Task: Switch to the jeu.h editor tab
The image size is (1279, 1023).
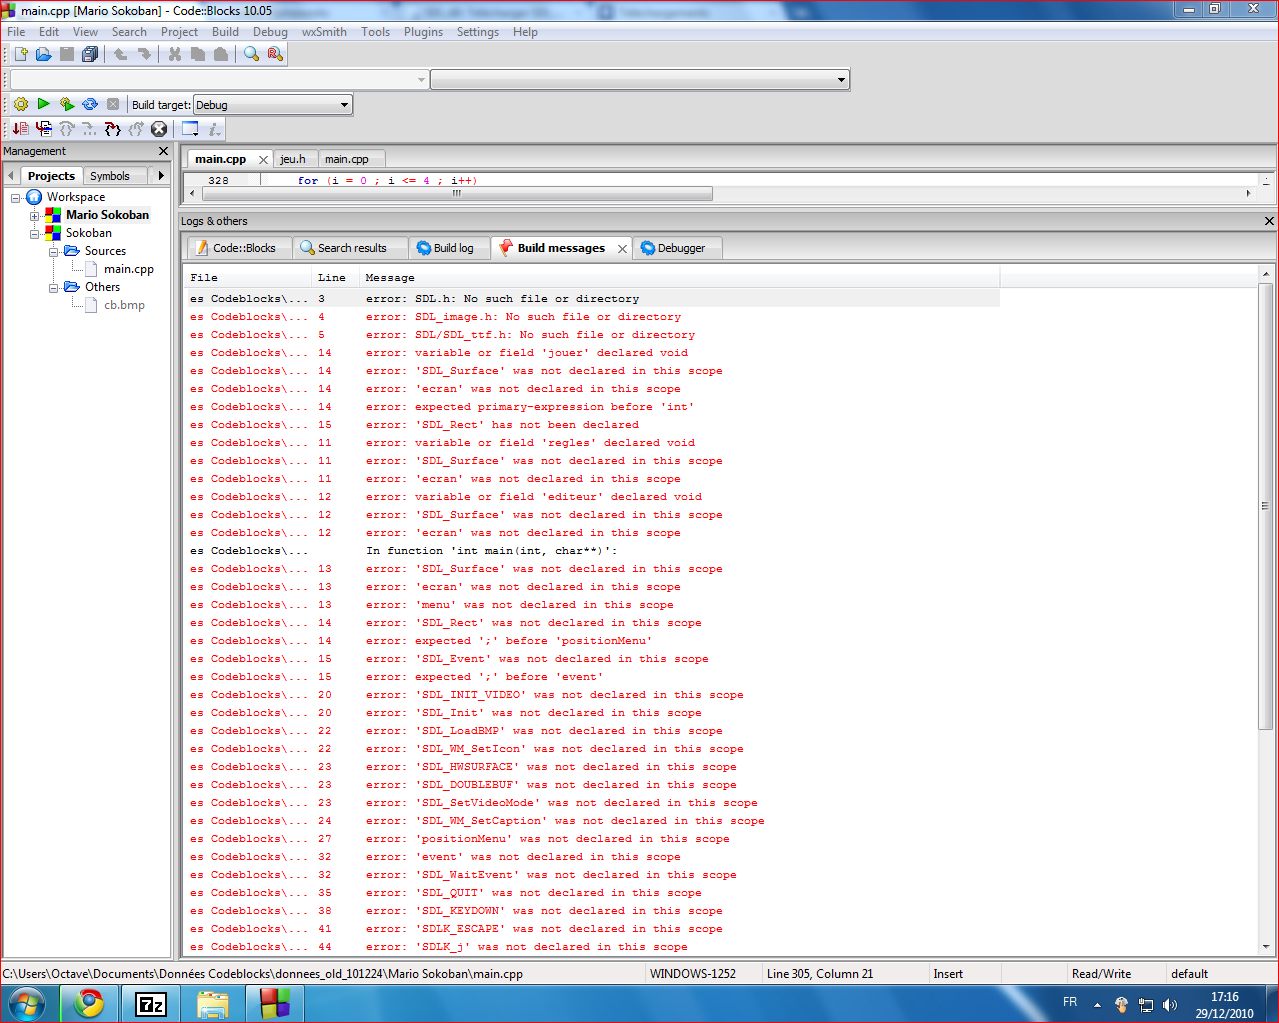Action: click(293, 159)
